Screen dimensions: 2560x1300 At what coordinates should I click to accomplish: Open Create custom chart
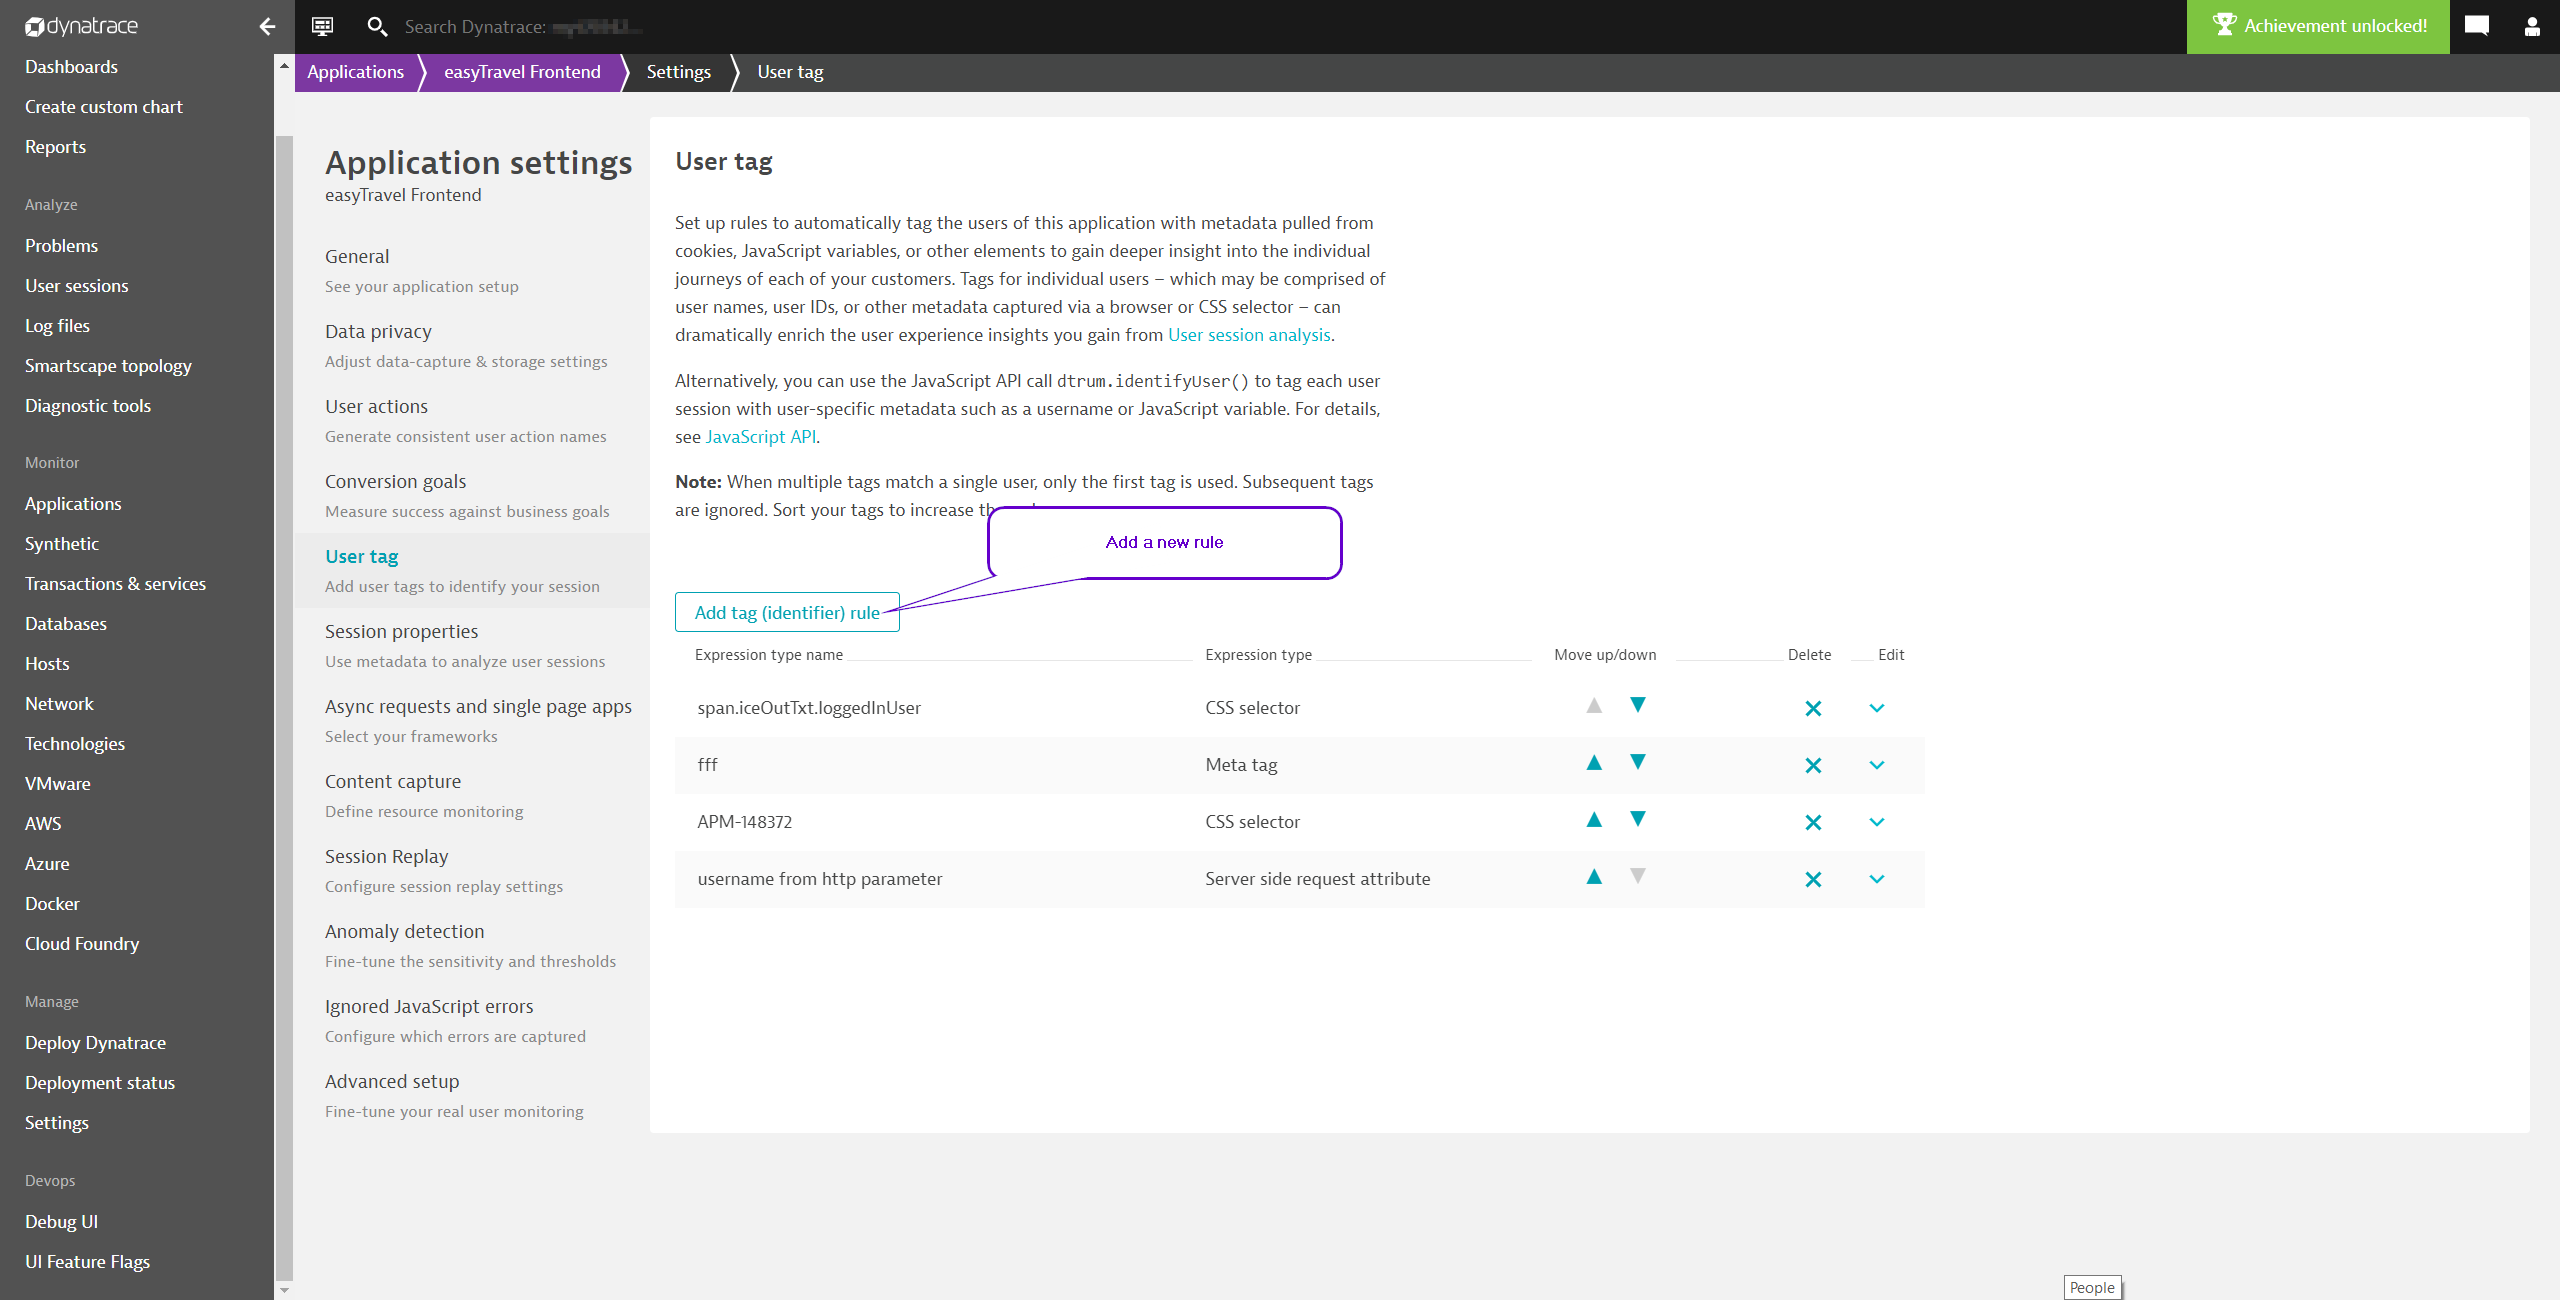coord(104,107)
